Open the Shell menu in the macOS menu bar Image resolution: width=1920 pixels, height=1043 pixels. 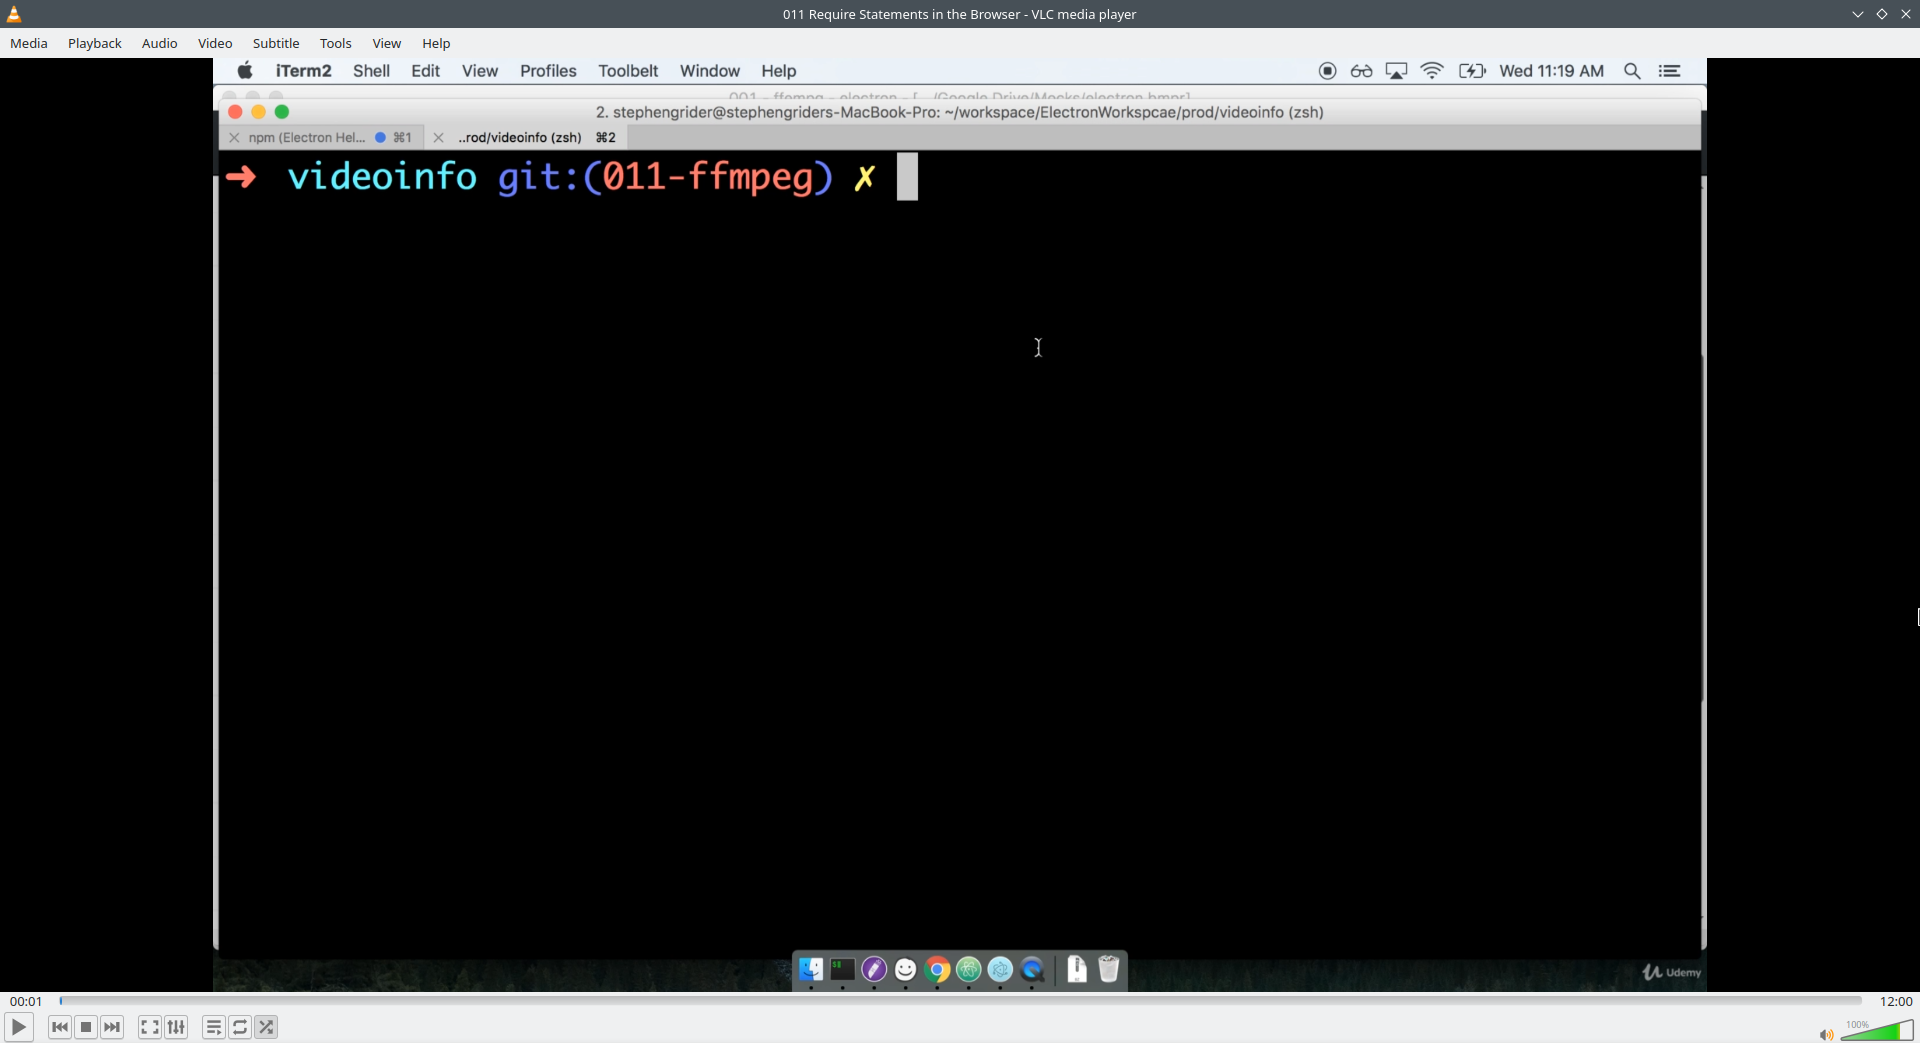[x=371, y=71]
